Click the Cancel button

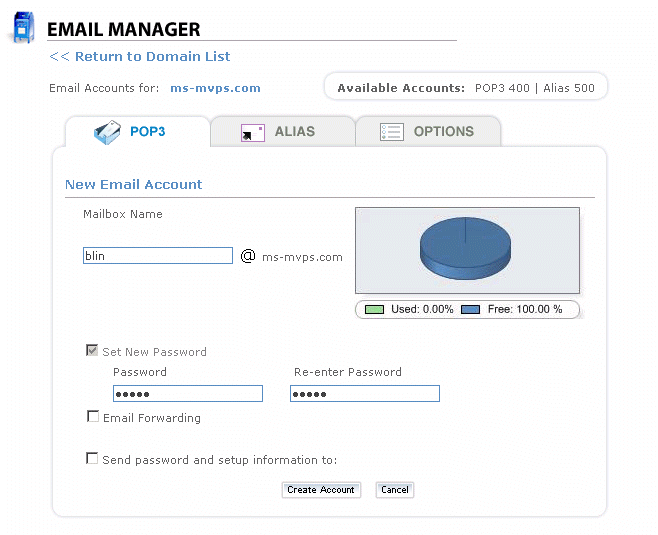coord(394,490)
